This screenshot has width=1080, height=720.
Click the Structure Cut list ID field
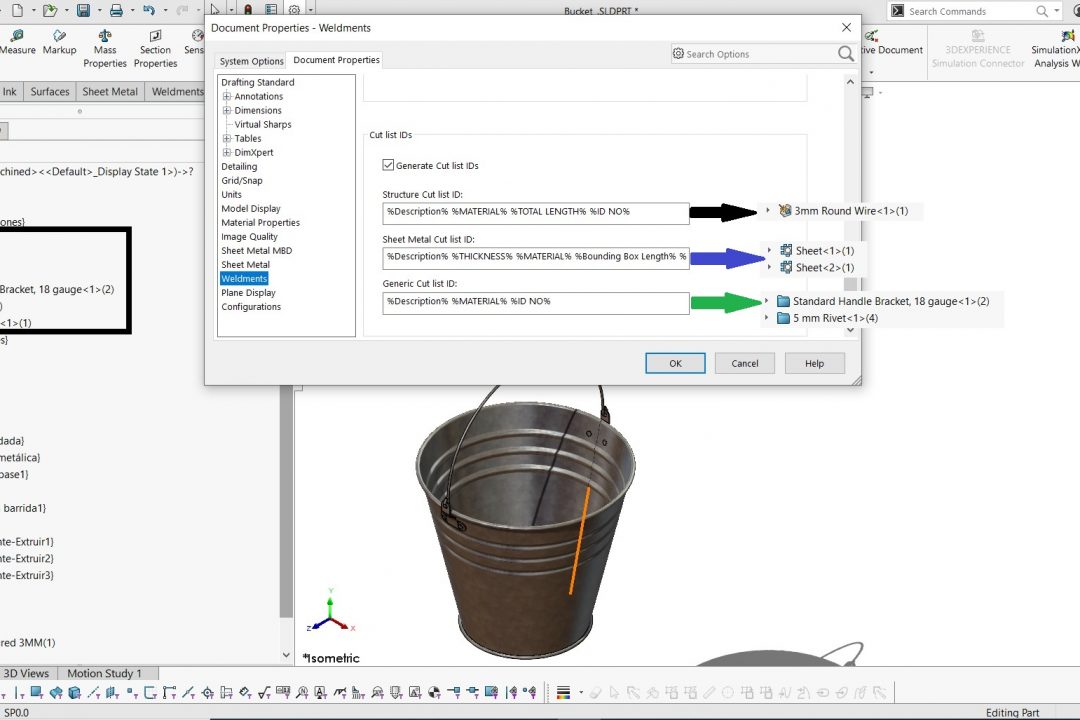point(536,212)
